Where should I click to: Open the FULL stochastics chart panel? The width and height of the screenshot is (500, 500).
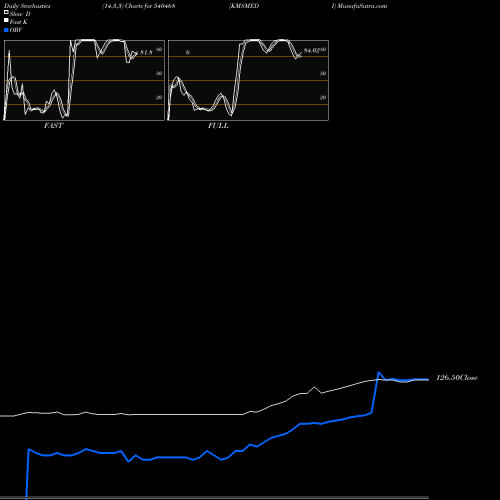pyautogui.click(x=248, y=80)
